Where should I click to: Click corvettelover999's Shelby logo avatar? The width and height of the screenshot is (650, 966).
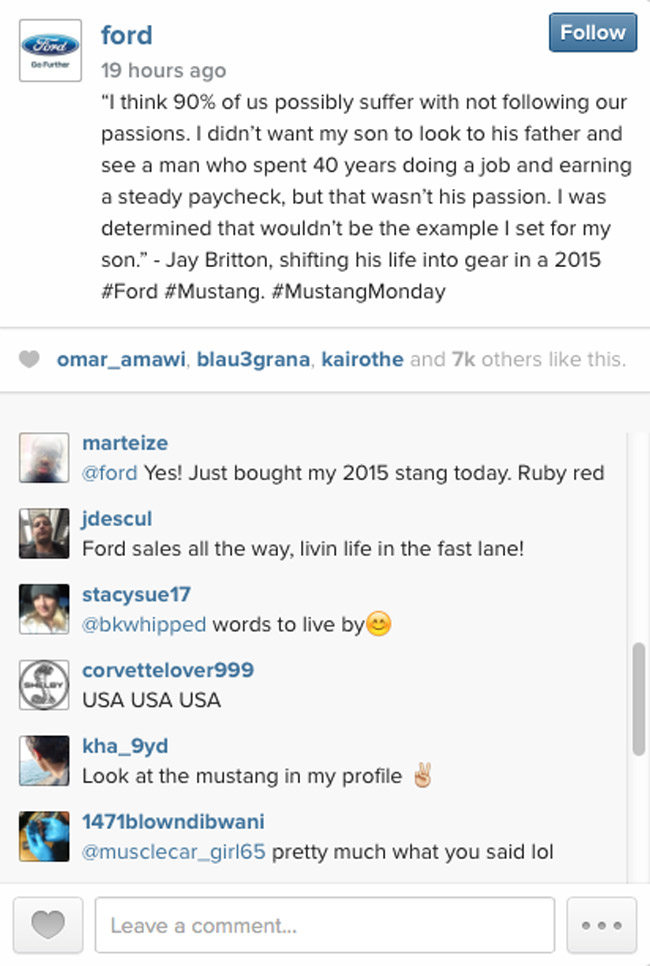tap(44, 685)
